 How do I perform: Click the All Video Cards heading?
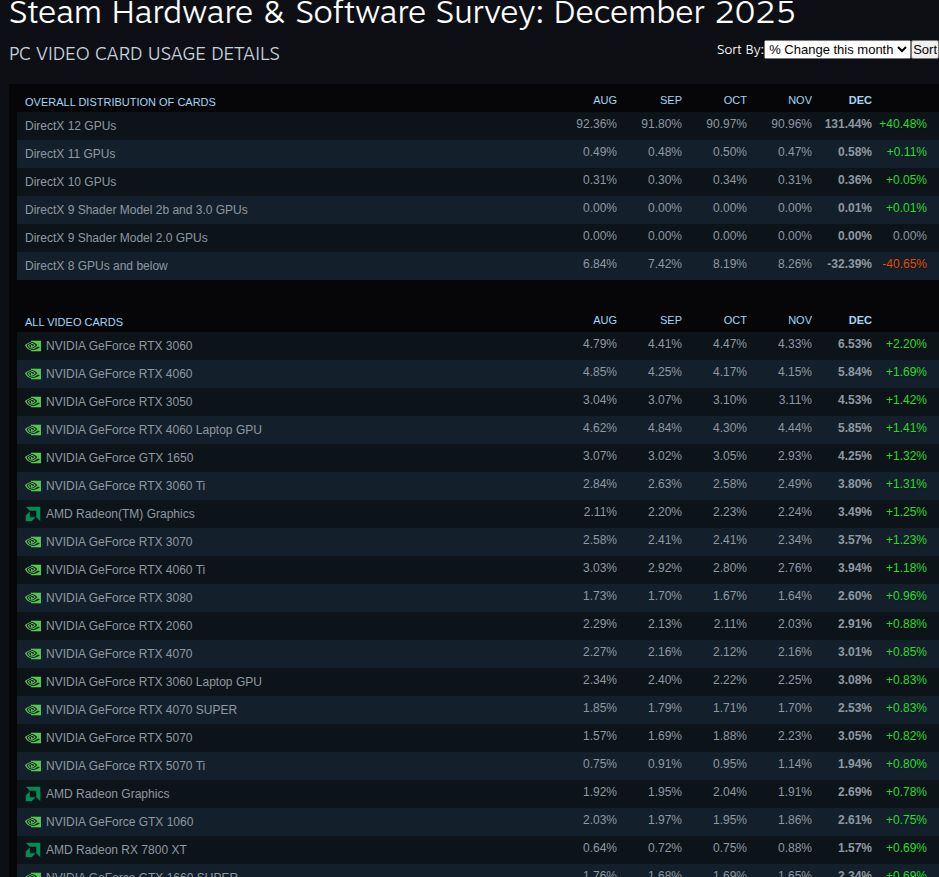pyautogui.click(x=74, y=322)
